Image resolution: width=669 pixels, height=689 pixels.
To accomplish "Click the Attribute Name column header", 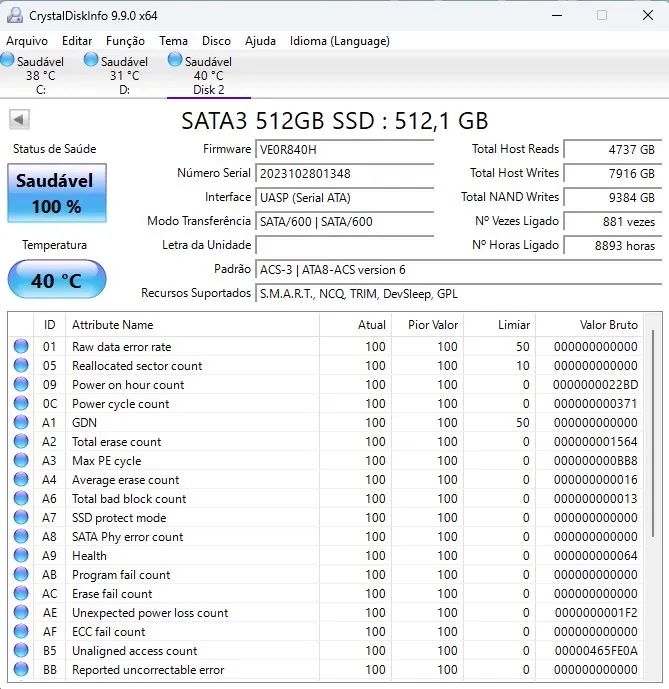I will click(x=192, y=325).
